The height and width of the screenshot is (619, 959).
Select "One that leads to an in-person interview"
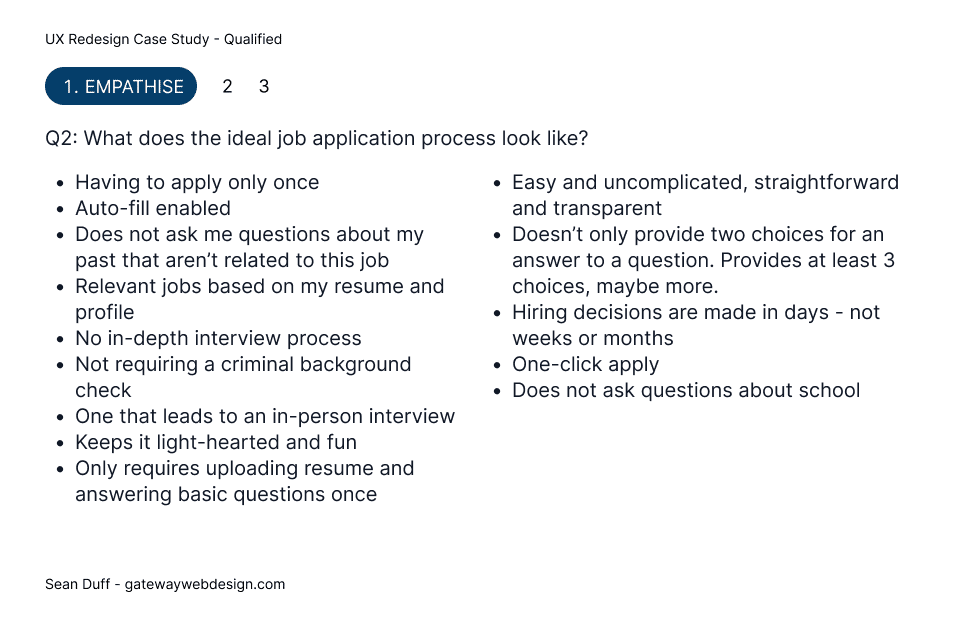[x=265, y=417]
